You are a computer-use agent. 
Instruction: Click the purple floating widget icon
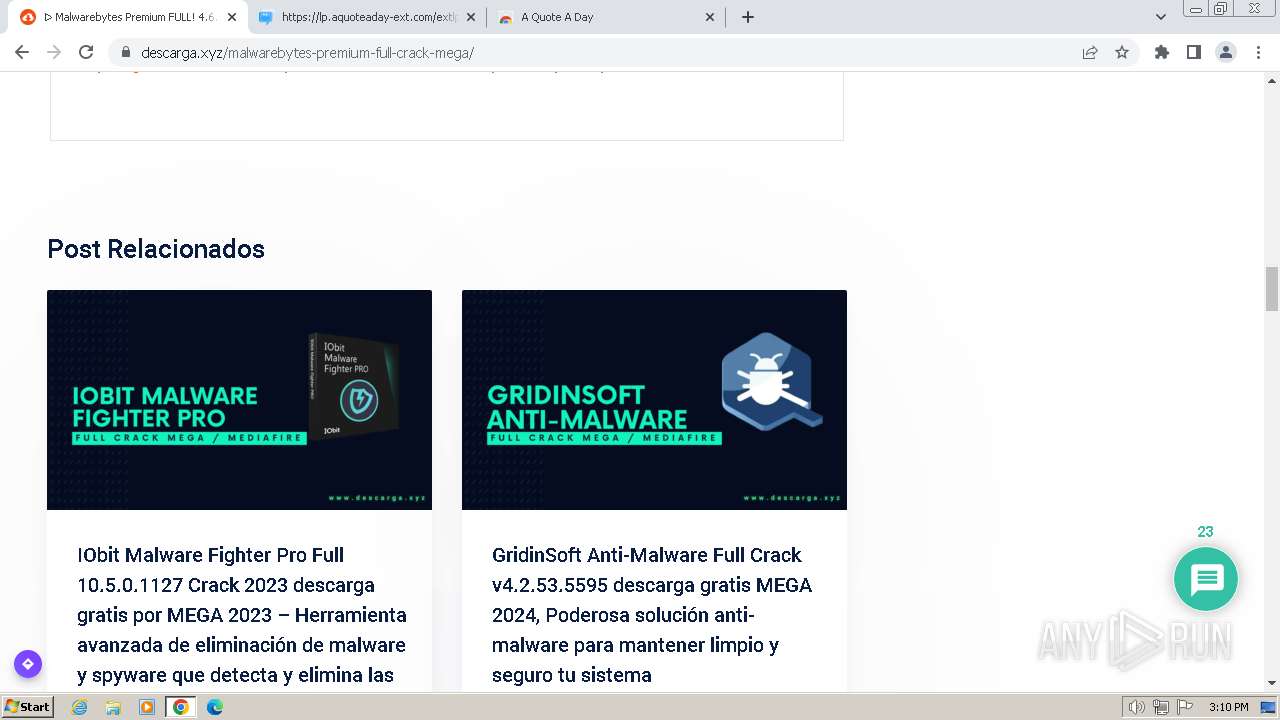tap(28, 664)
